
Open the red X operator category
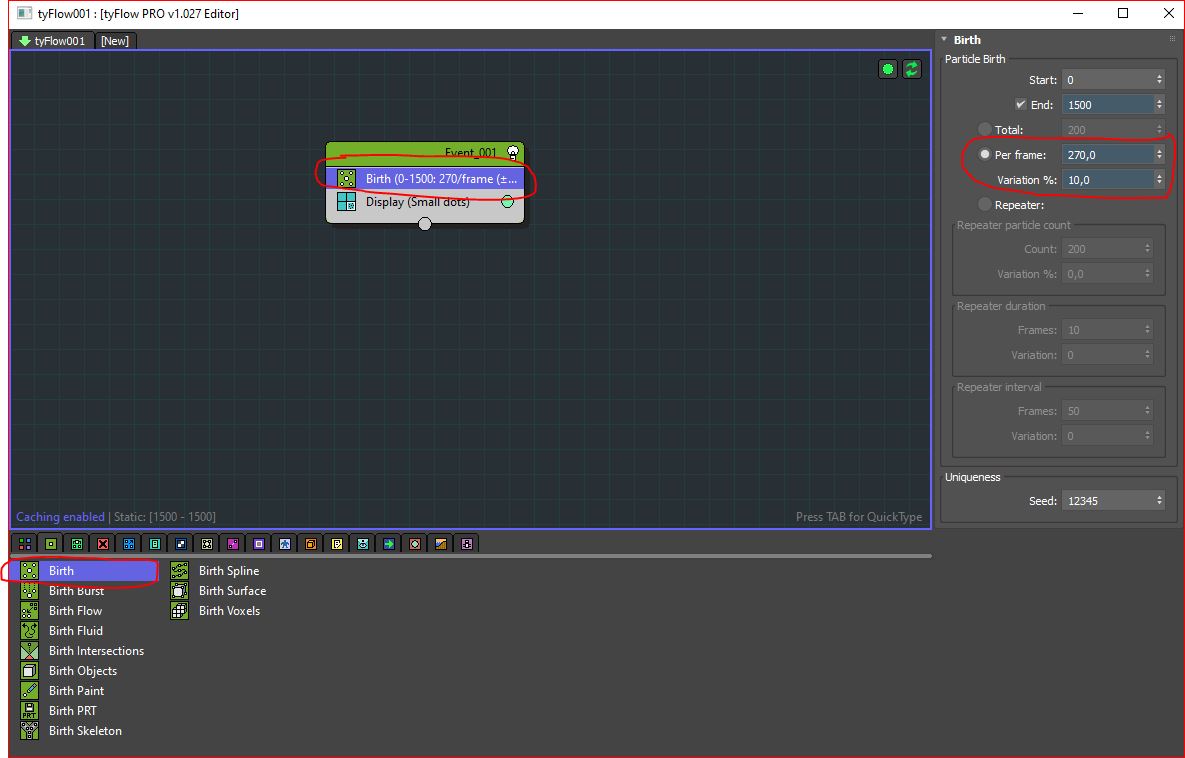click(x=103, y=543)
